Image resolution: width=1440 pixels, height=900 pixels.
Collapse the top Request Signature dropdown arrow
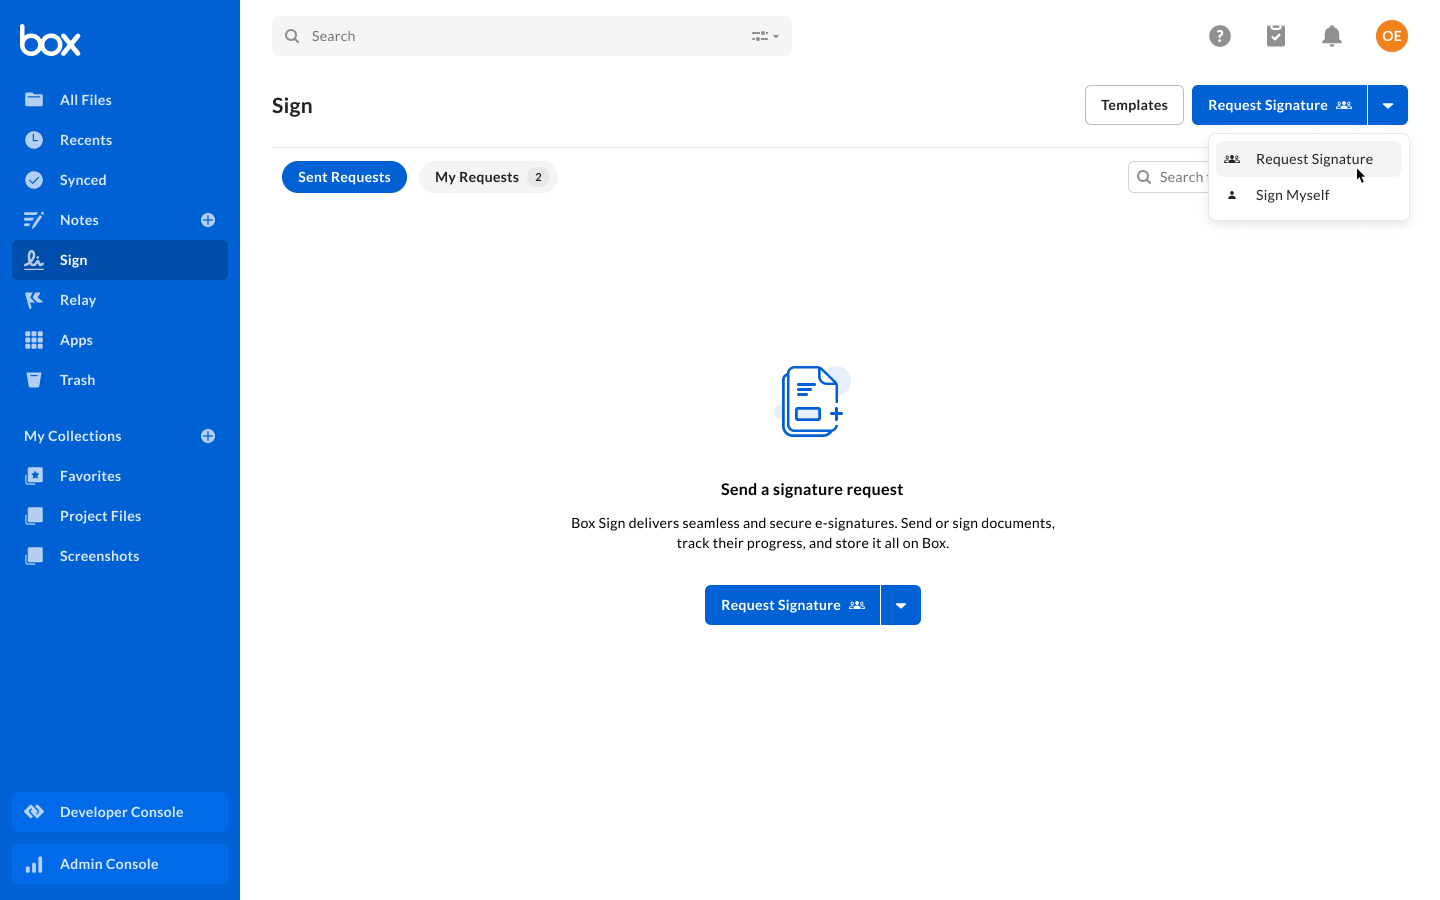coord(1388,105)
